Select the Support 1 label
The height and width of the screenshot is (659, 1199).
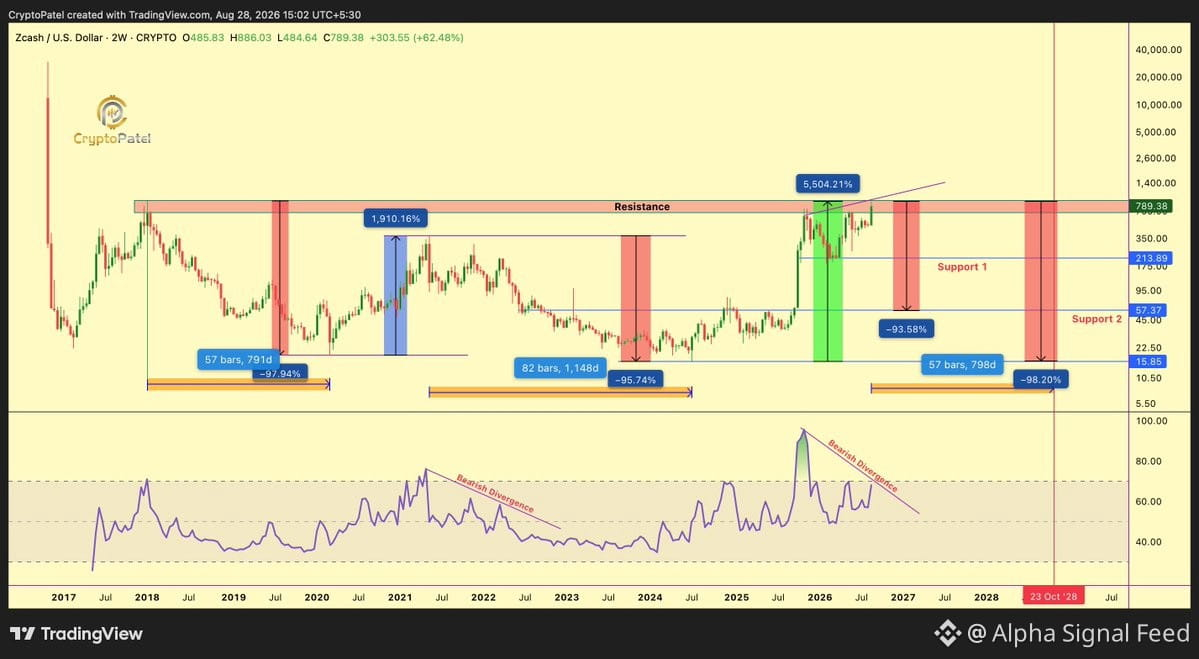[x=962, y=267]
